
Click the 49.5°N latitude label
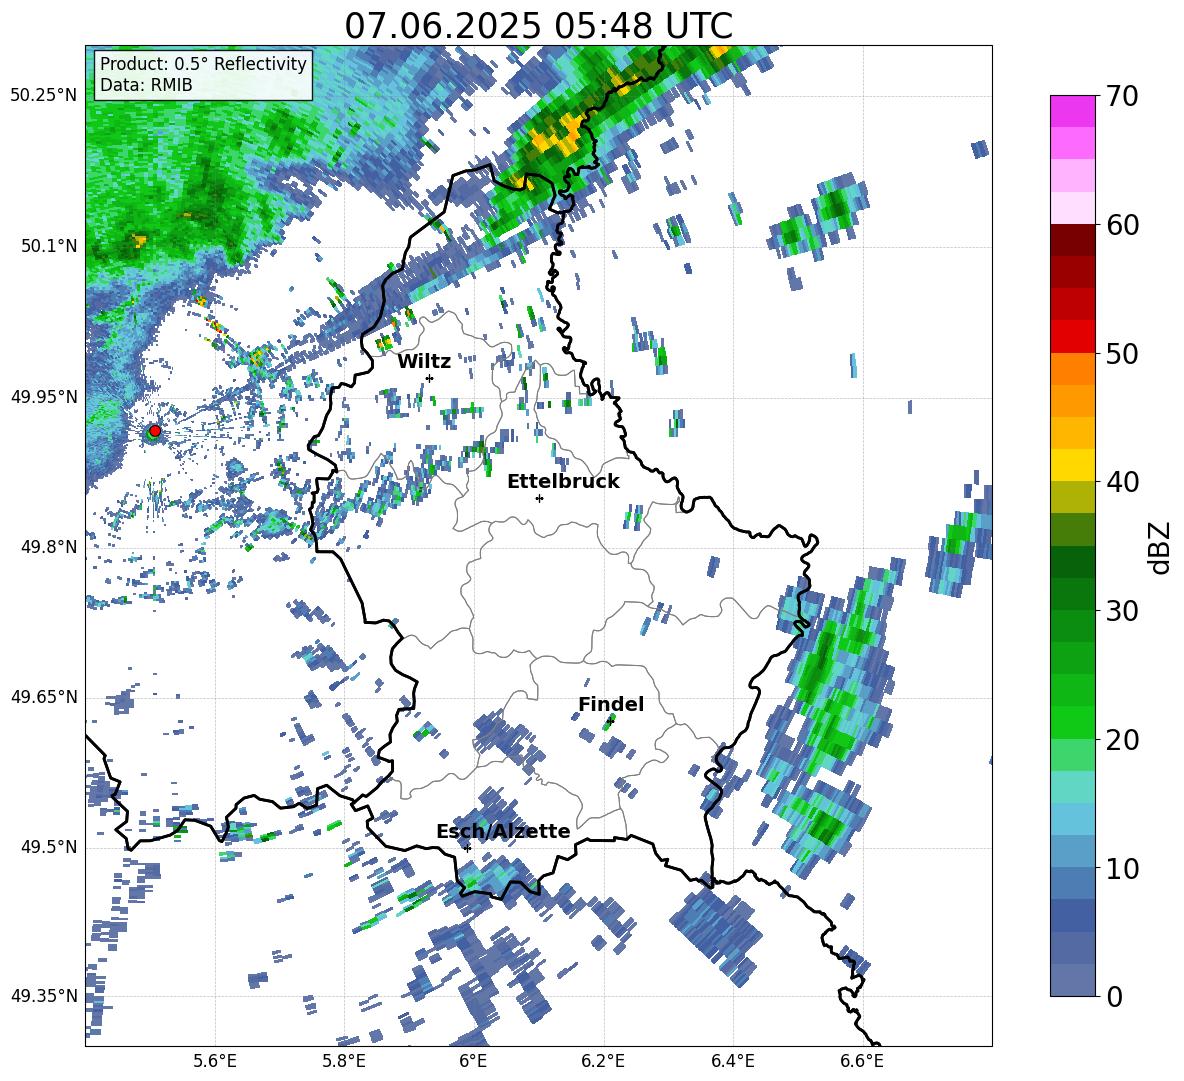(49, 847)
